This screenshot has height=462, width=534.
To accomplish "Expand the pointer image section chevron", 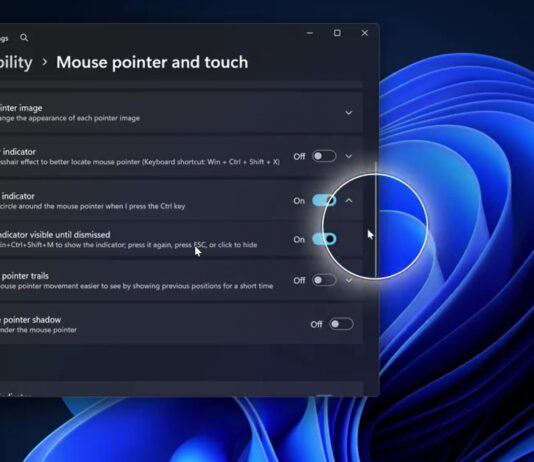I will 348,112.
